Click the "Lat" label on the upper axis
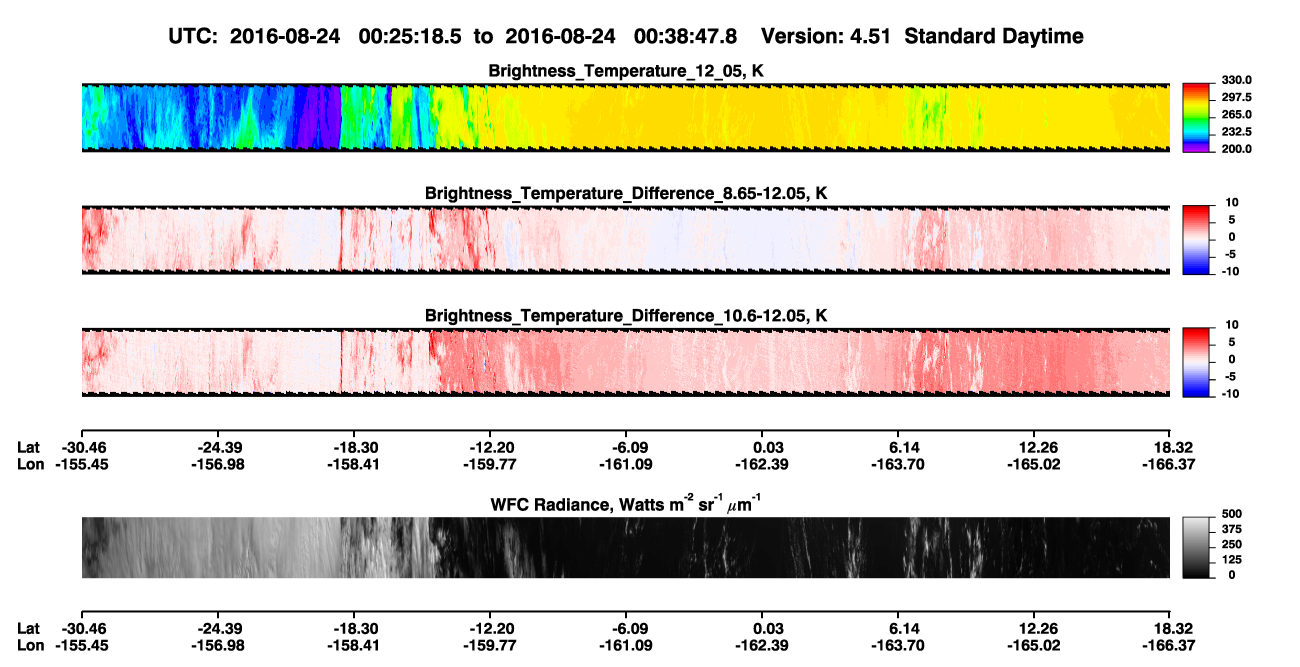 coord(29,447)
